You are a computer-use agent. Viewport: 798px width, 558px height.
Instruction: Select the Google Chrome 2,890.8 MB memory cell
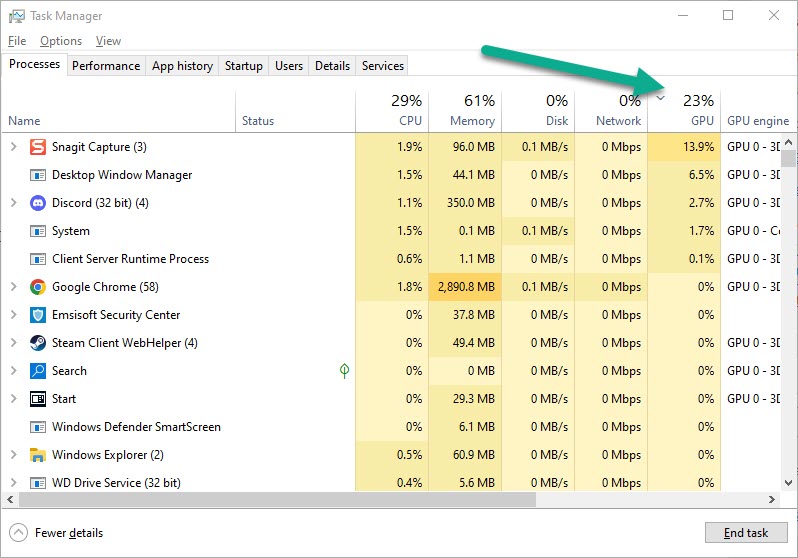(465, 287)
